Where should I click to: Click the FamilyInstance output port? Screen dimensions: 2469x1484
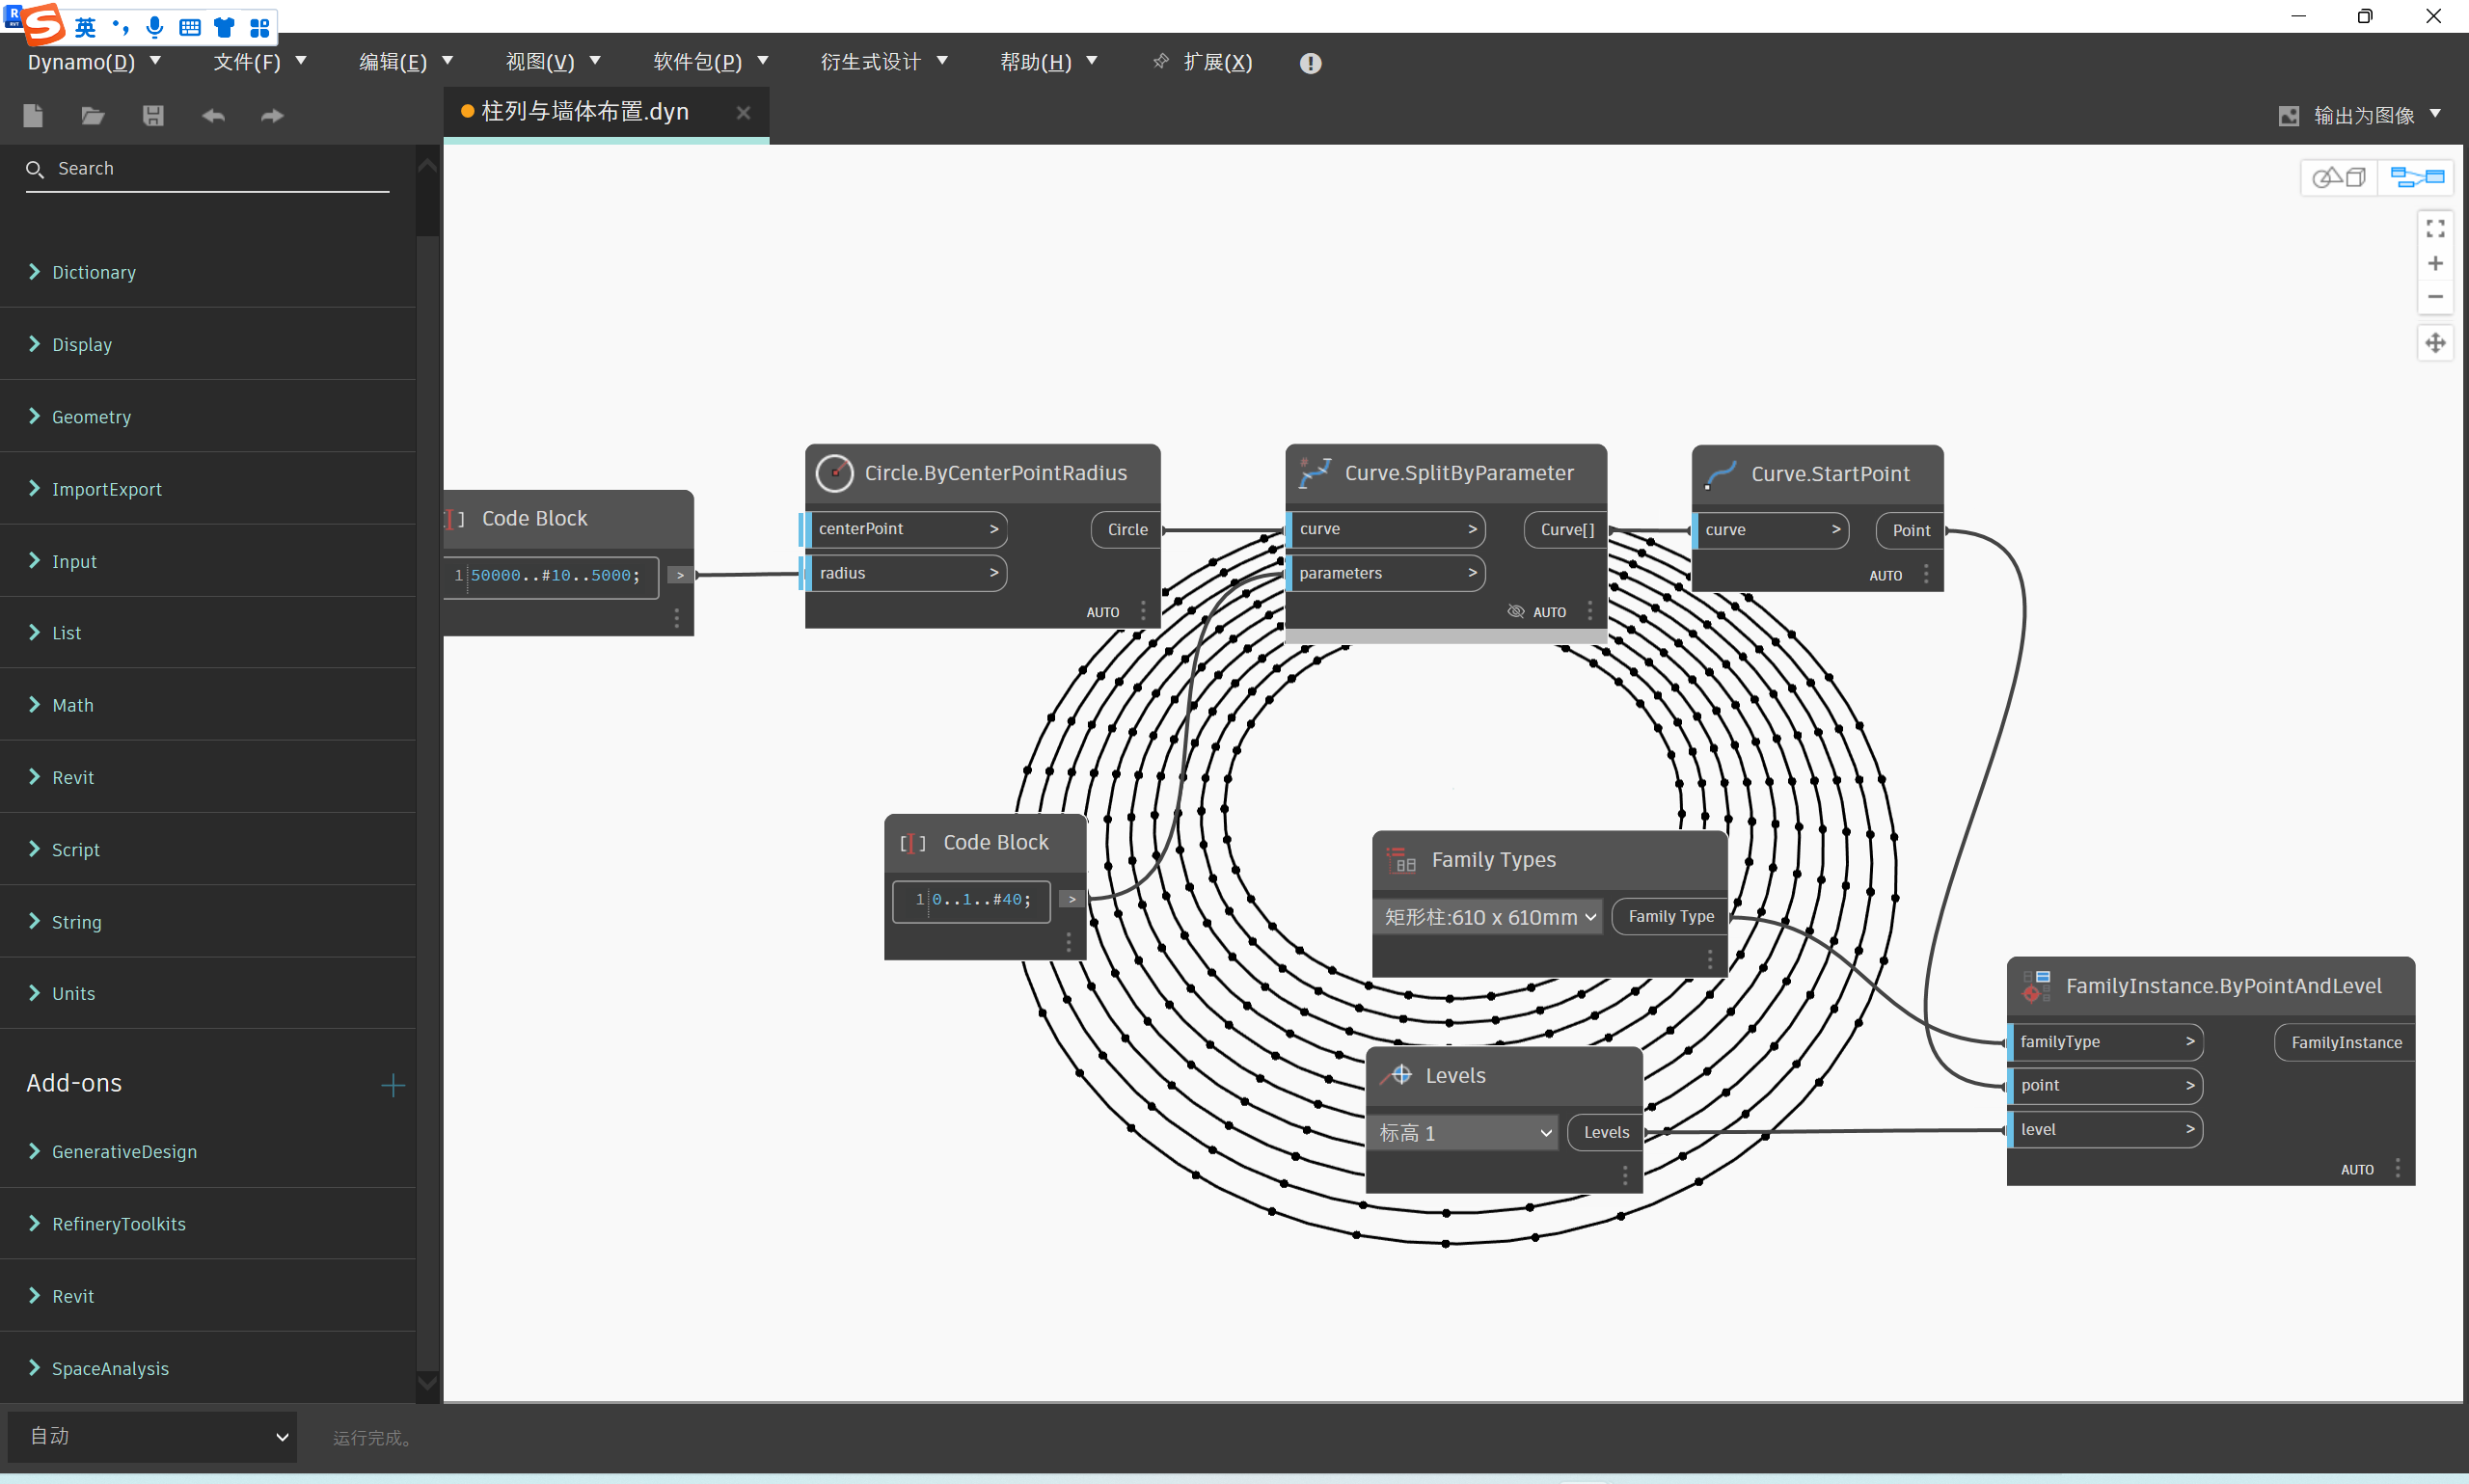[2346, 1043]
